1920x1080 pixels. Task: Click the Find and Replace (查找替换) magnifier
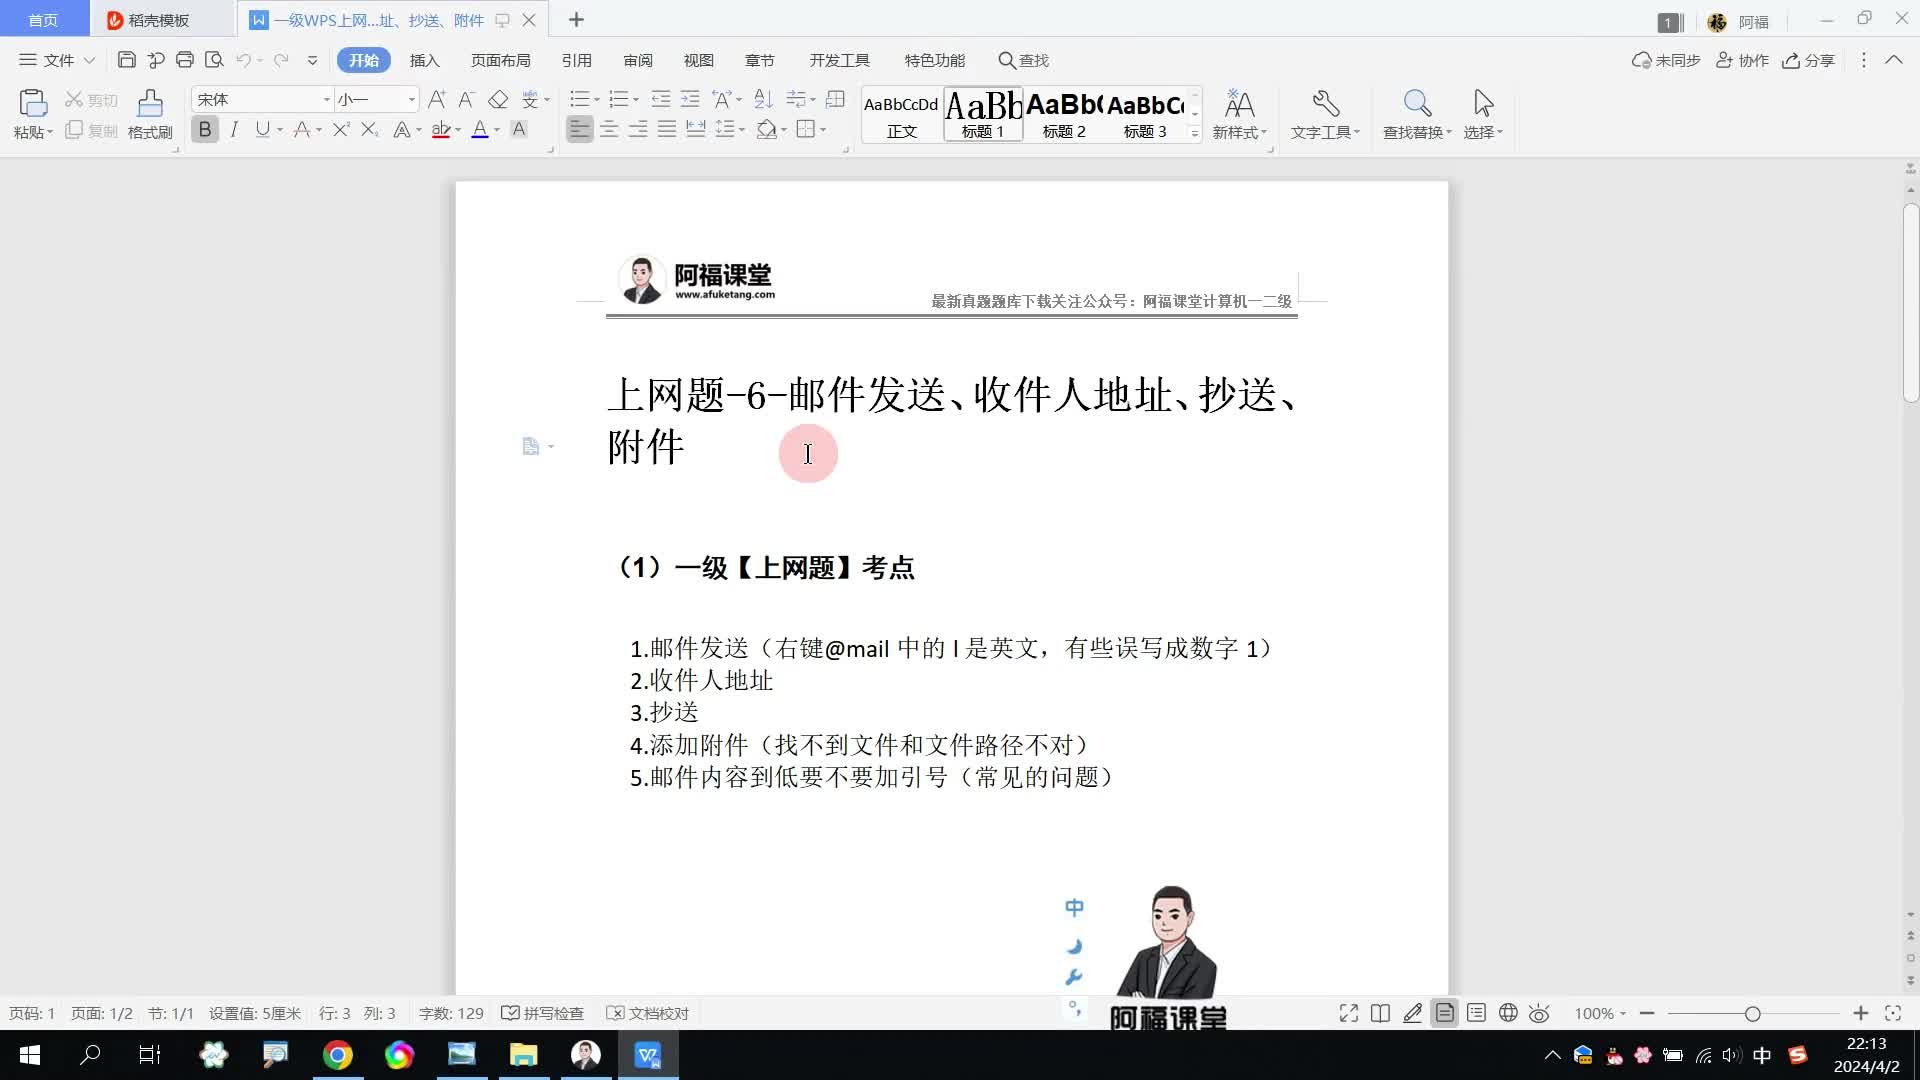pos(1416,104)
